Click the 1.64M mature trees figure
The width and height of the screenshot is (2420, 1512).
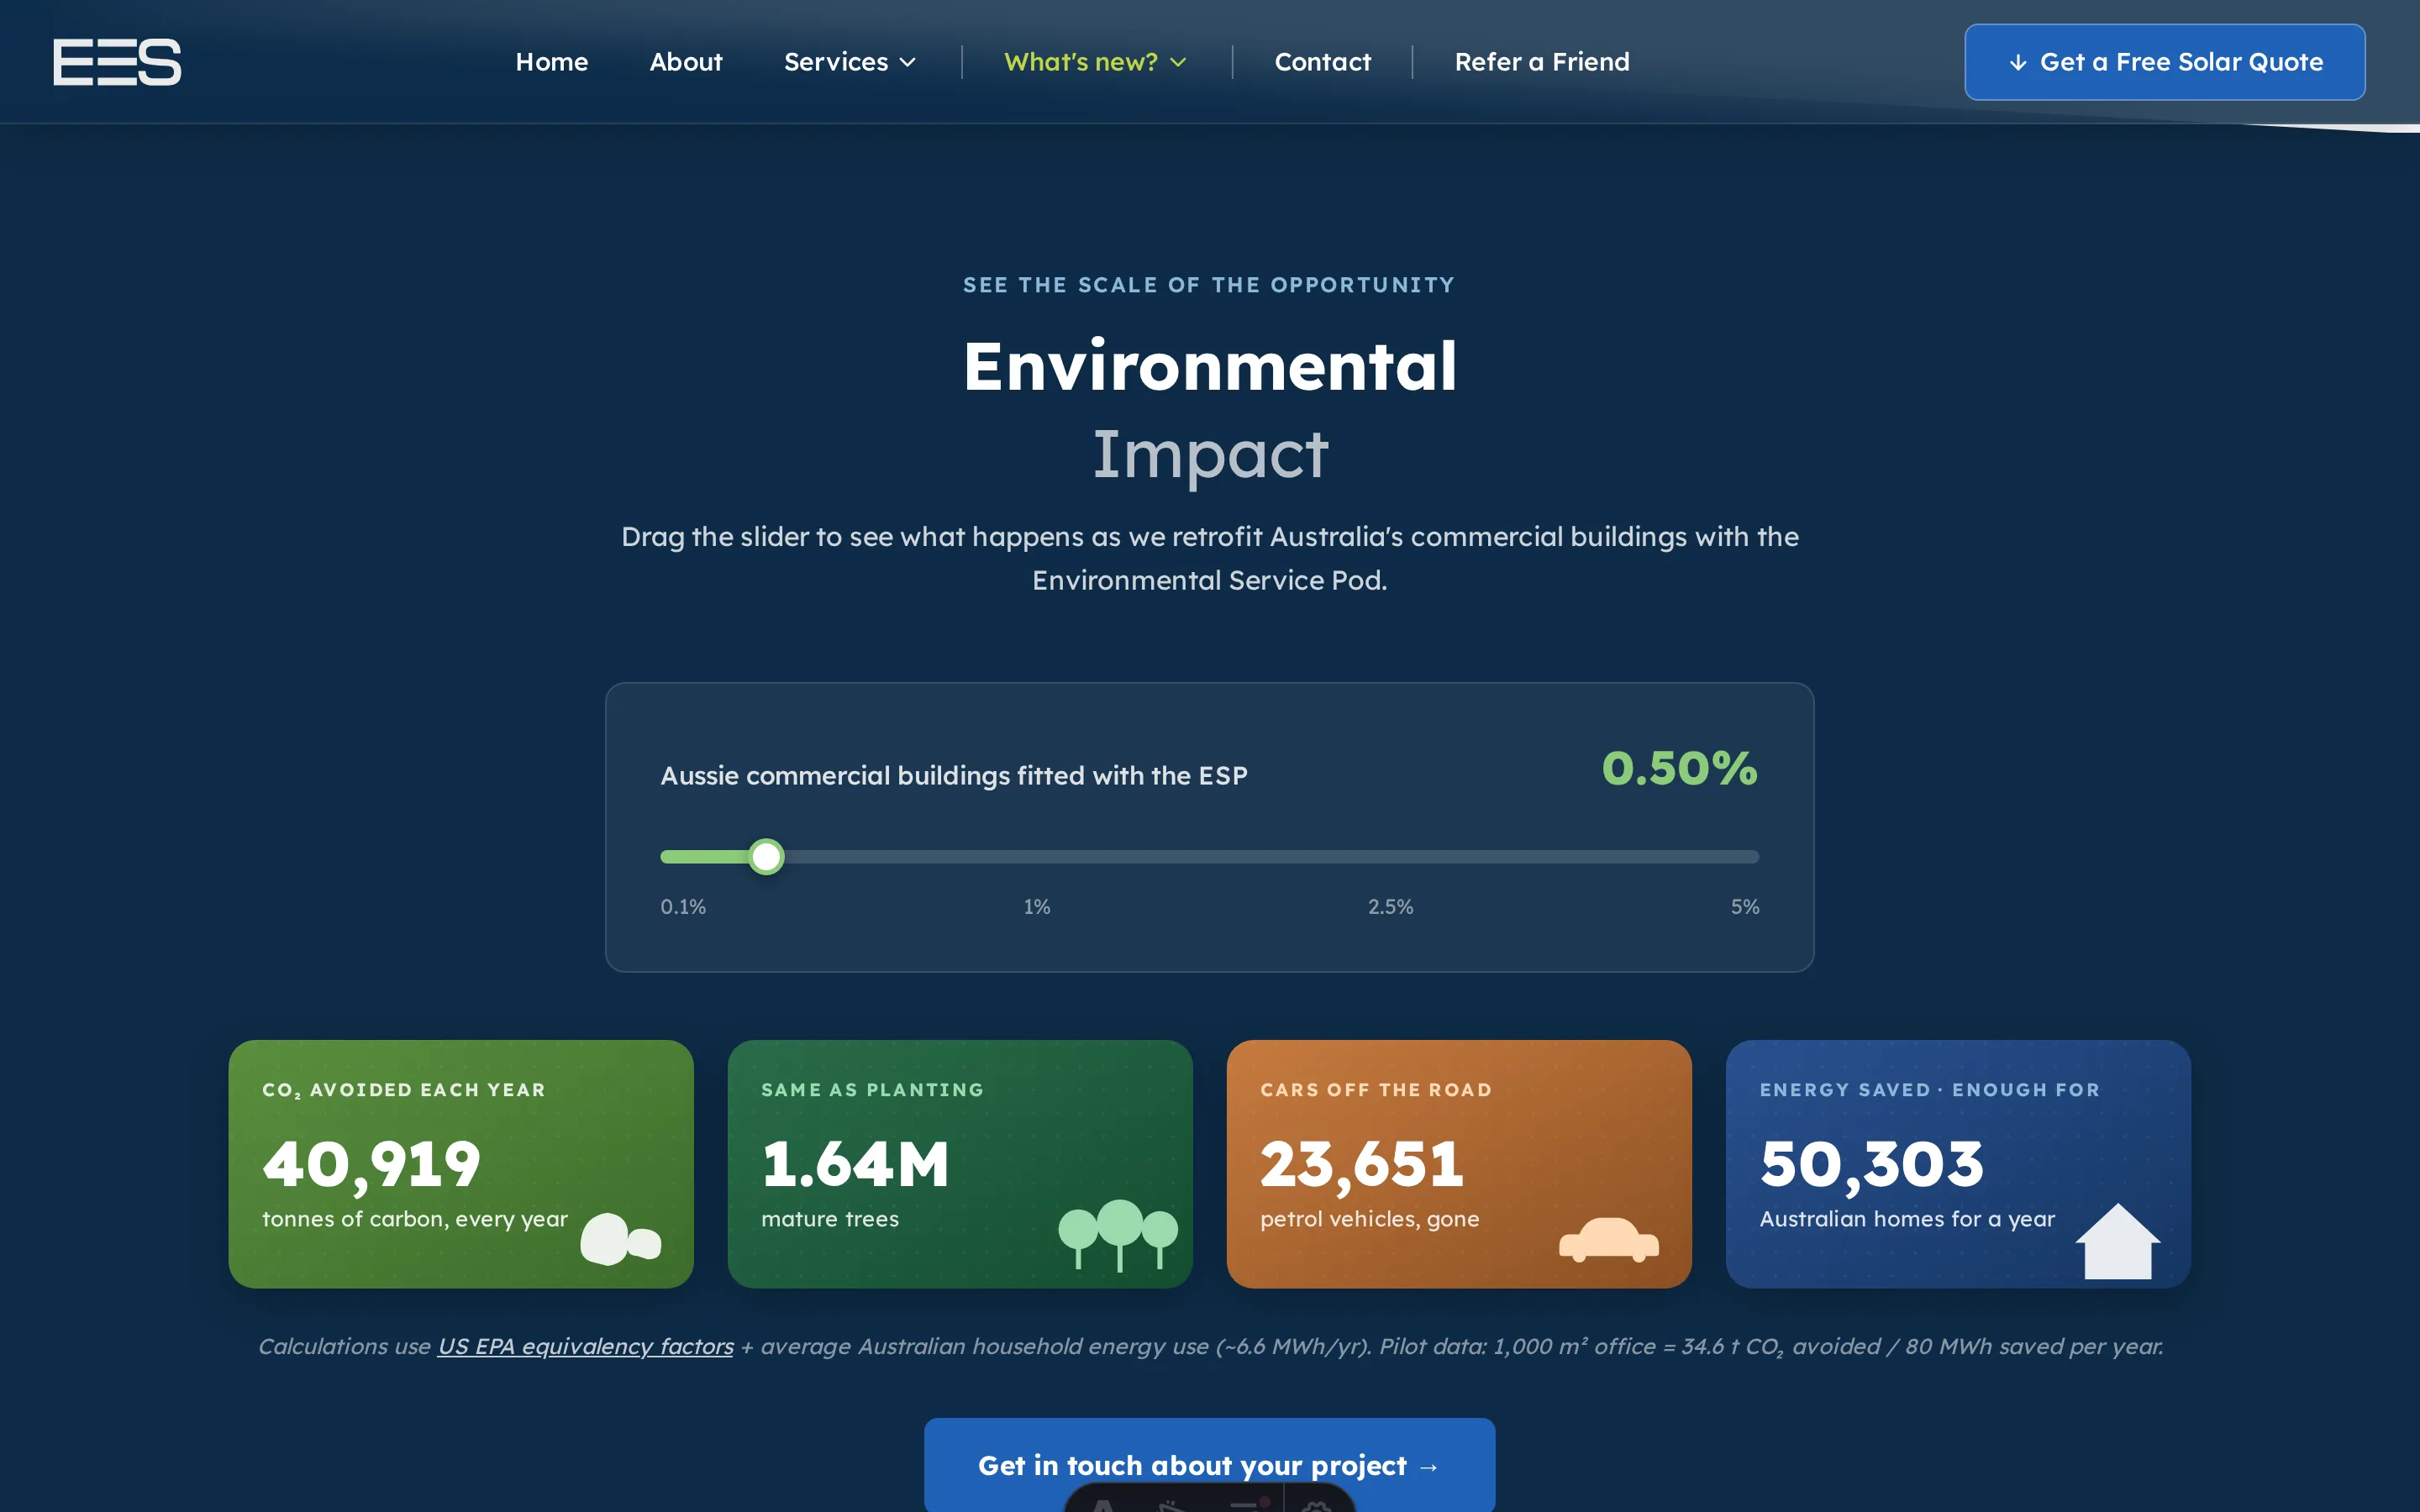click(854, 1164)
